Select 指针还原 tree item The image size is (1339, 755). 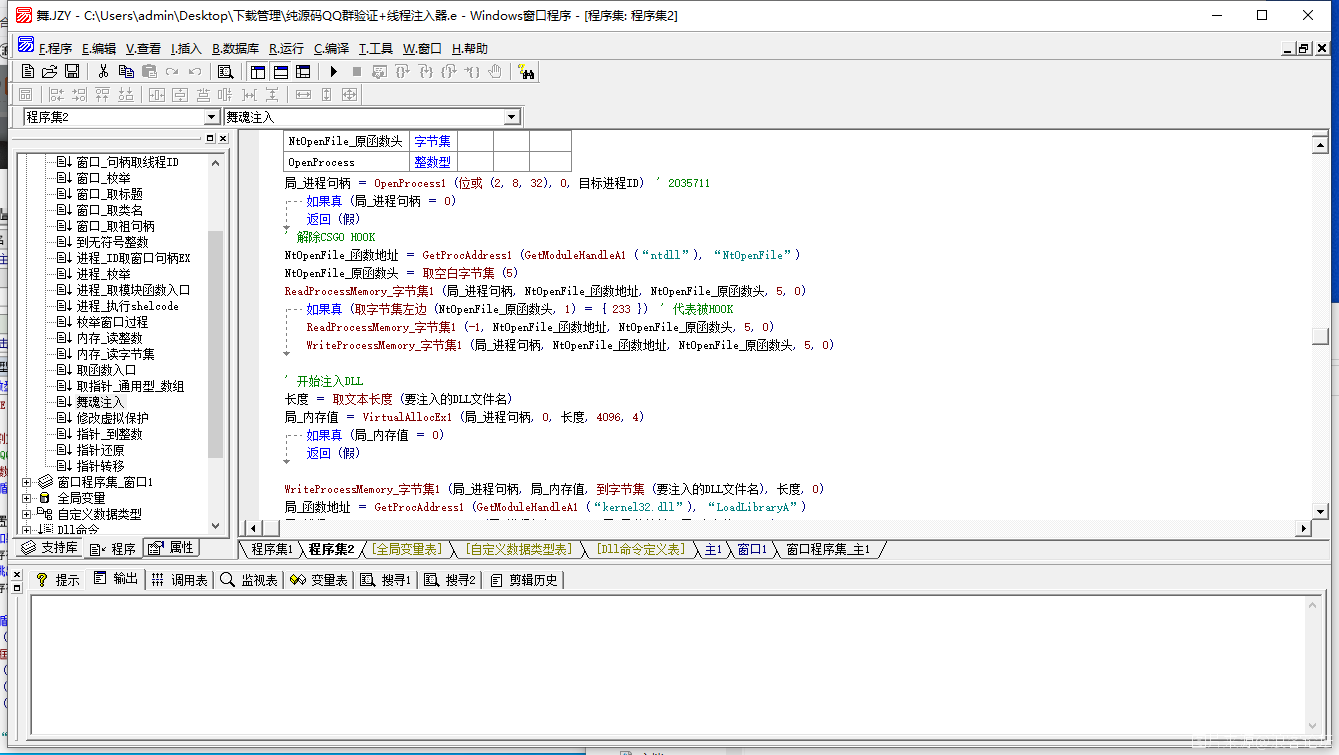pos(100,450)
